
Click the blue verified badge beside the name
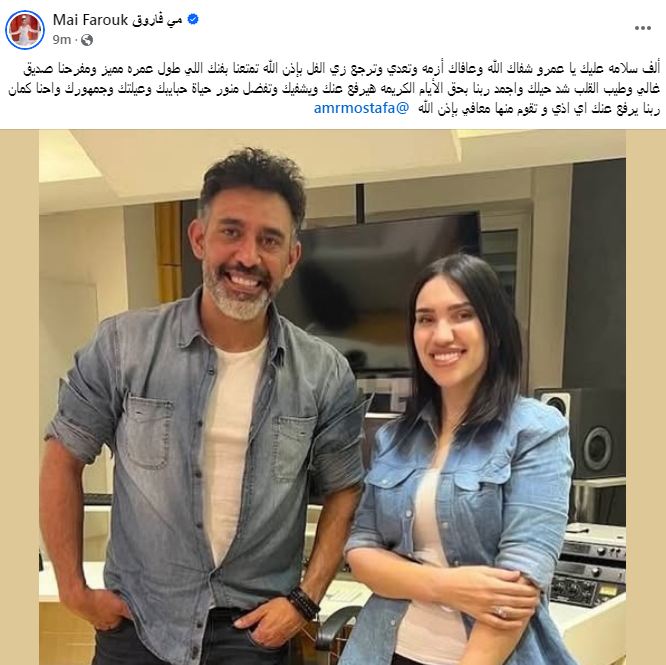coord(193,19)
